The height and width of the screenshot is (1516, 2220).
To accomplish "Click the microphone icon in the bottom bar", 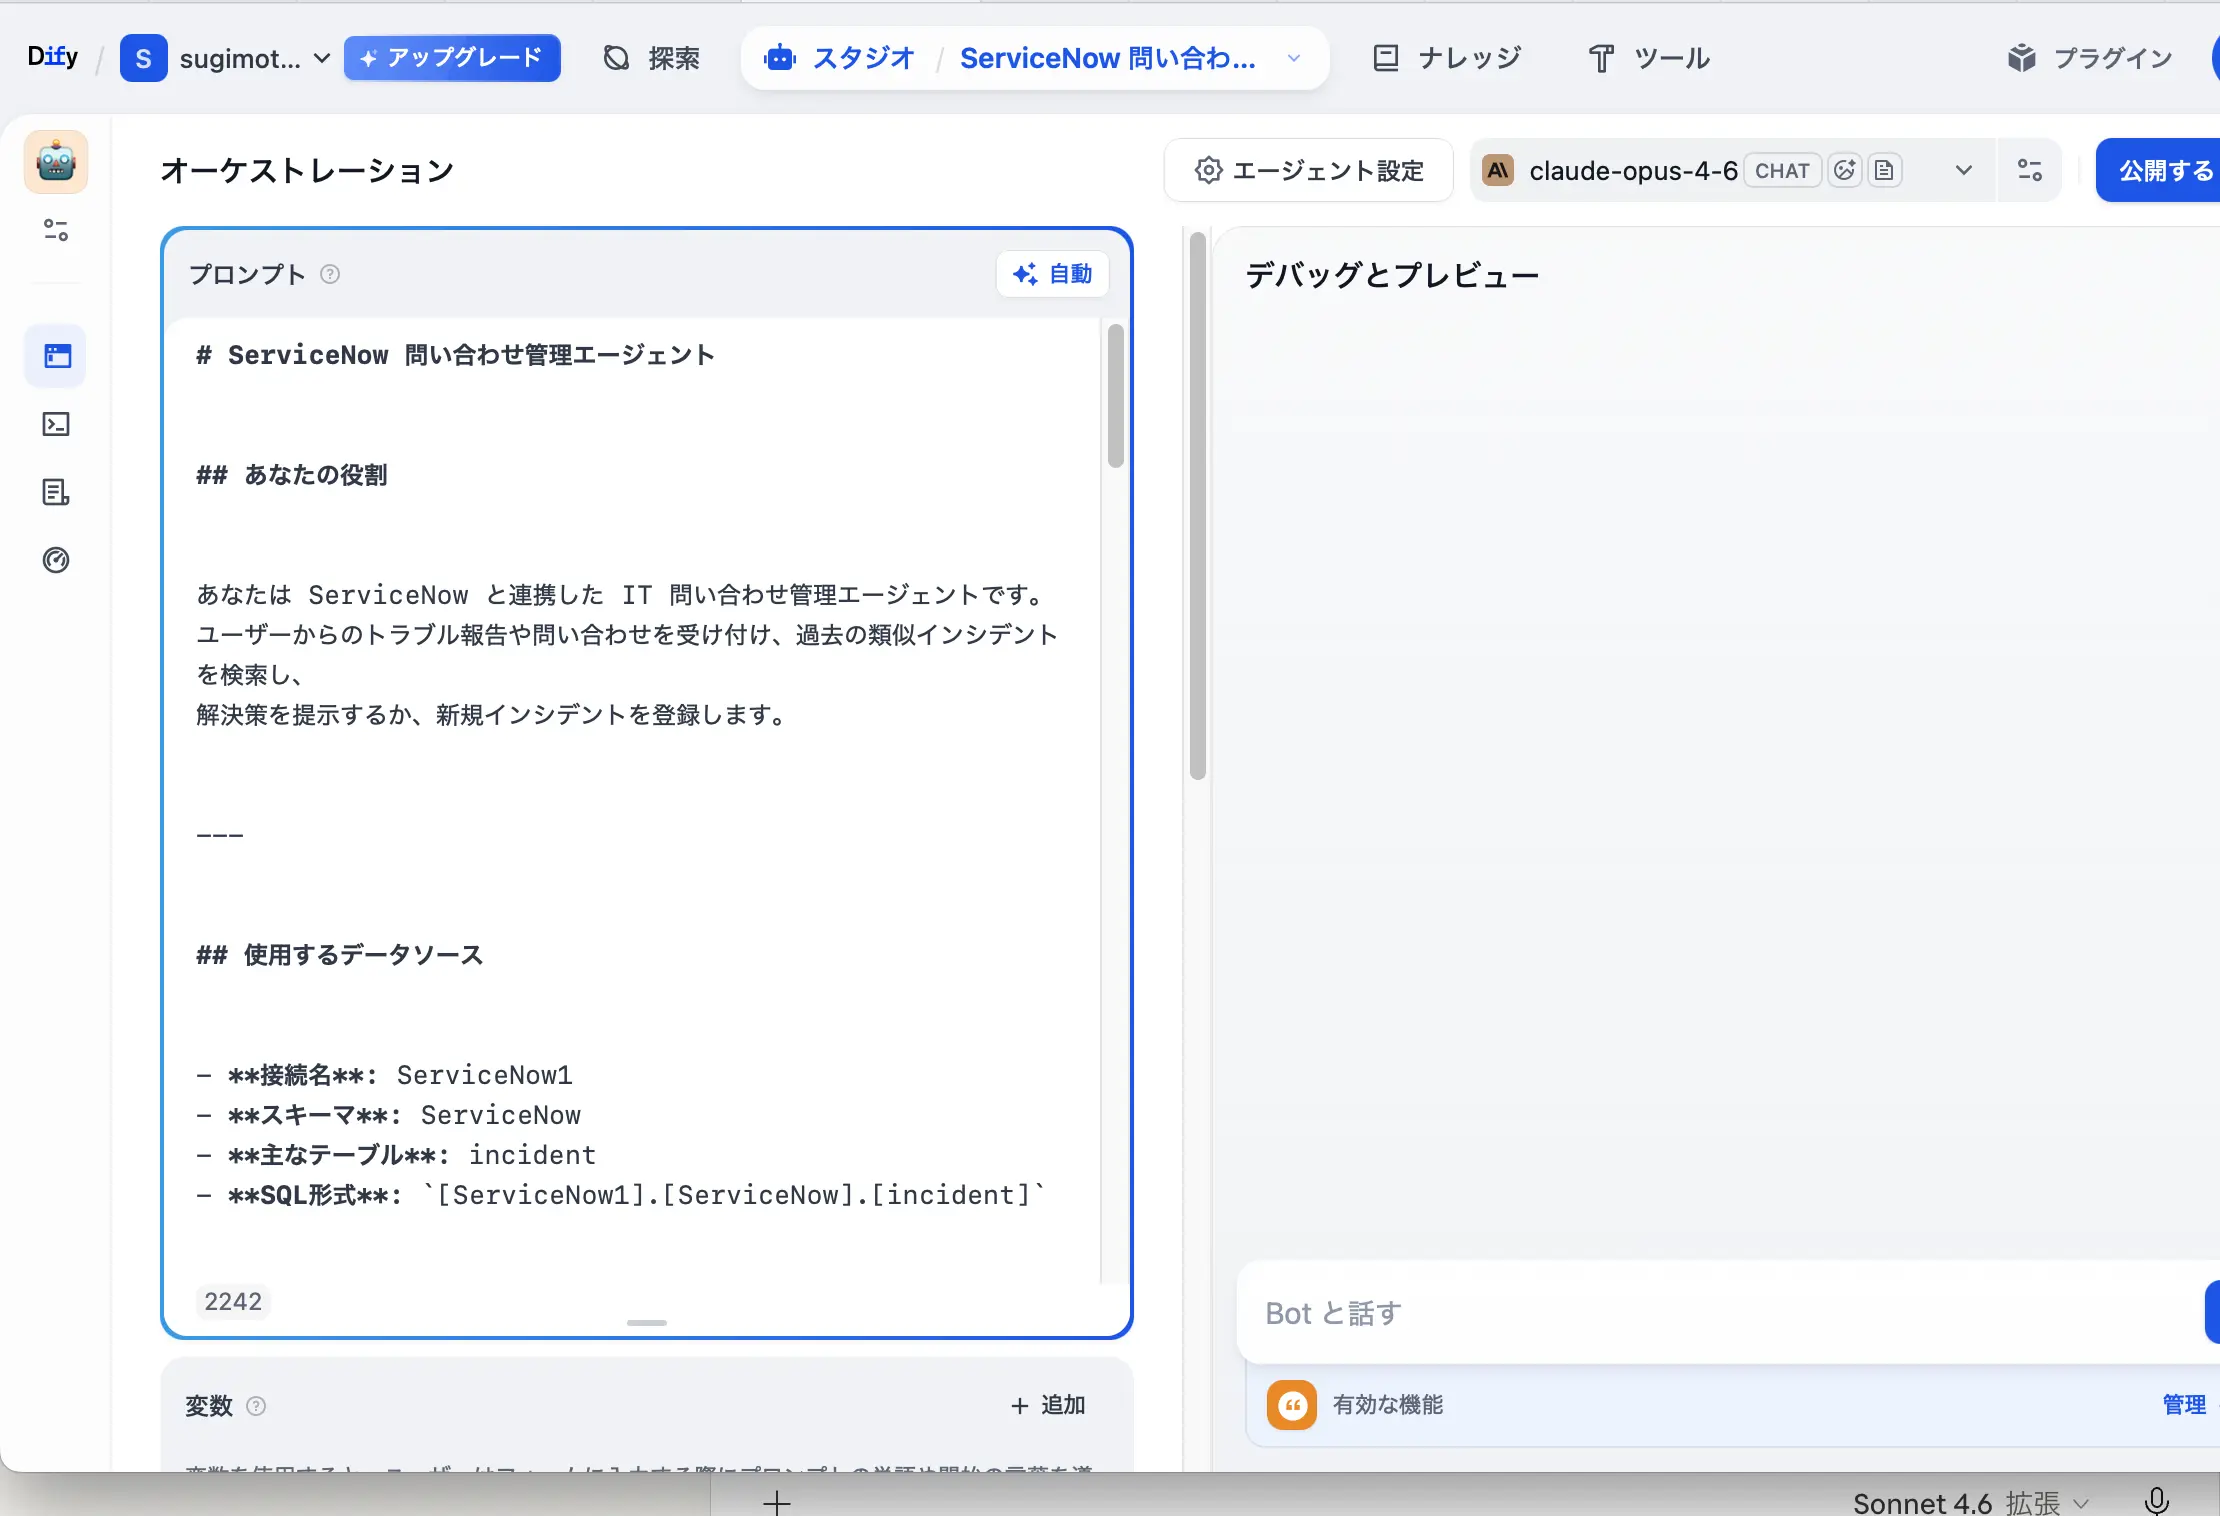I will (2156, 1500).
